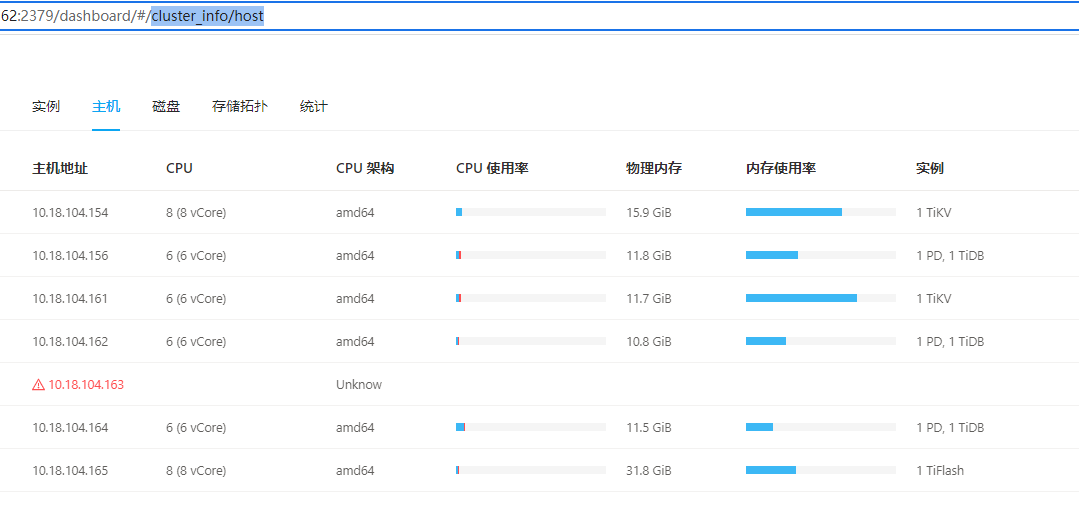1079x525 pixels.
Task: Select host address 10.18.104.161
Action: [x=70, y=299]
